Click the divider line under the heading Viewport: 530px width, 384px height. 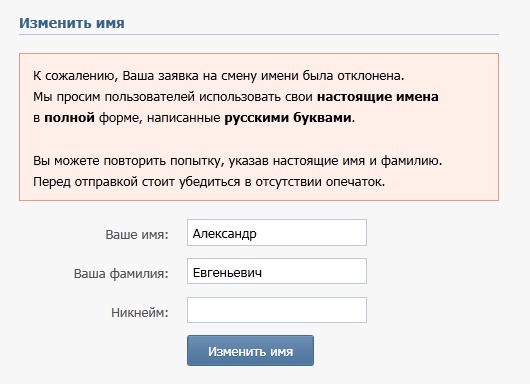point(259,34)
